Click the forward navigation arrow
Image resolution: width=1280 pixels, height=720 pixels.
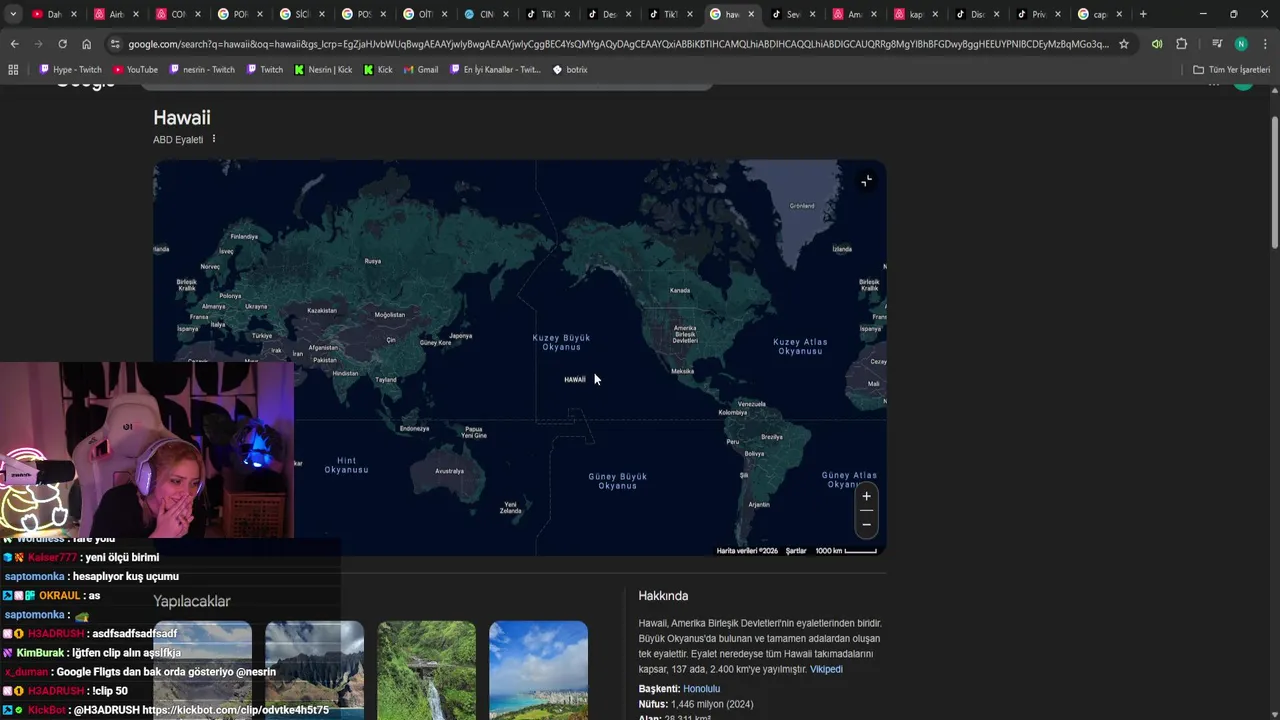[x=38, y=44]
